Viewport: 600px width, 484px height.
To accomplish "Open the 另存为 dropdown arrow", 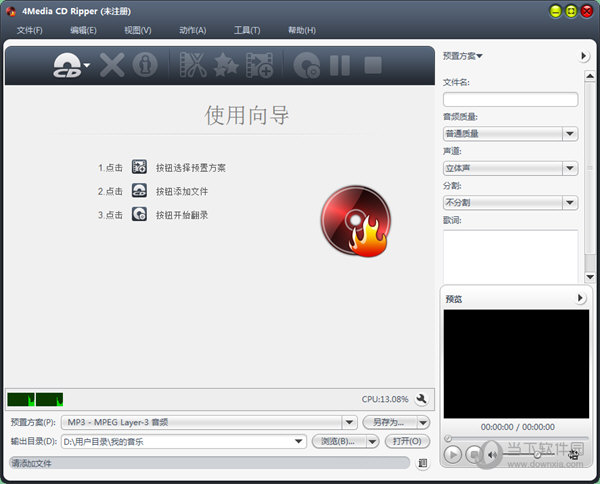I will point(423,423).
